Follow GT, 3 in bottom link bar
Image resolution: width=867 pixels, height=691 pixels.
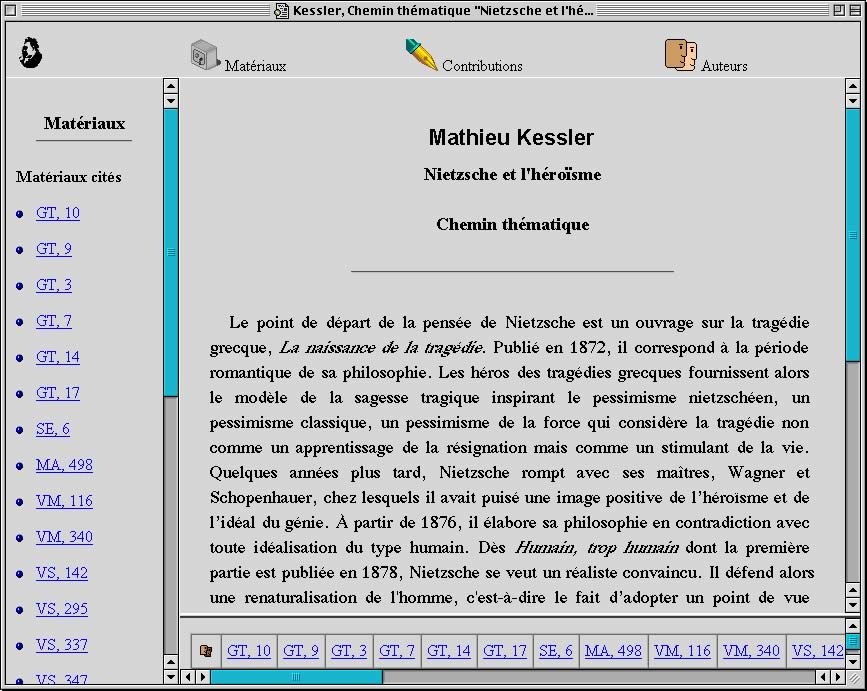pyautogui.click(x=349, y=651)
